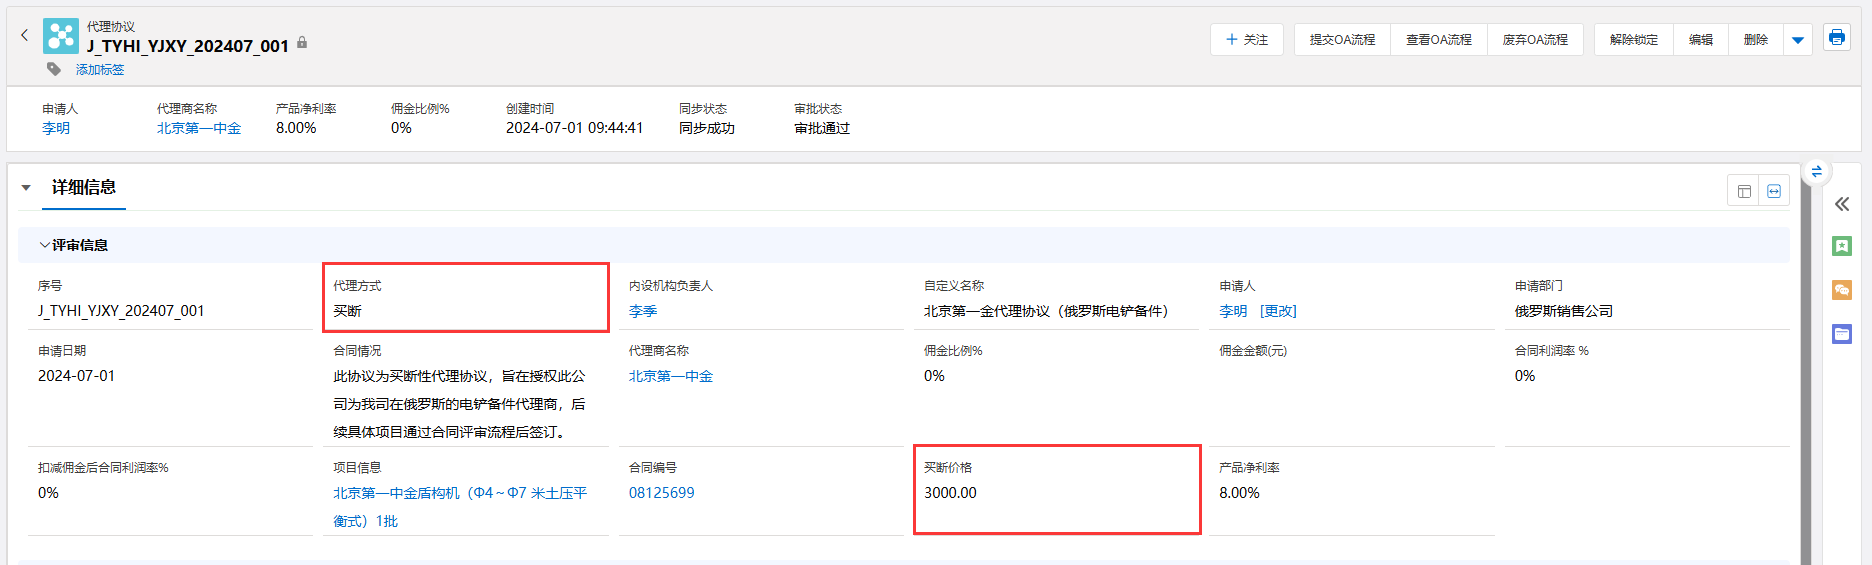Image resolution: width=1872 pixels, height=565 pixels.
Task: Select the 详细信息 tab
Action: click(84, 188)
